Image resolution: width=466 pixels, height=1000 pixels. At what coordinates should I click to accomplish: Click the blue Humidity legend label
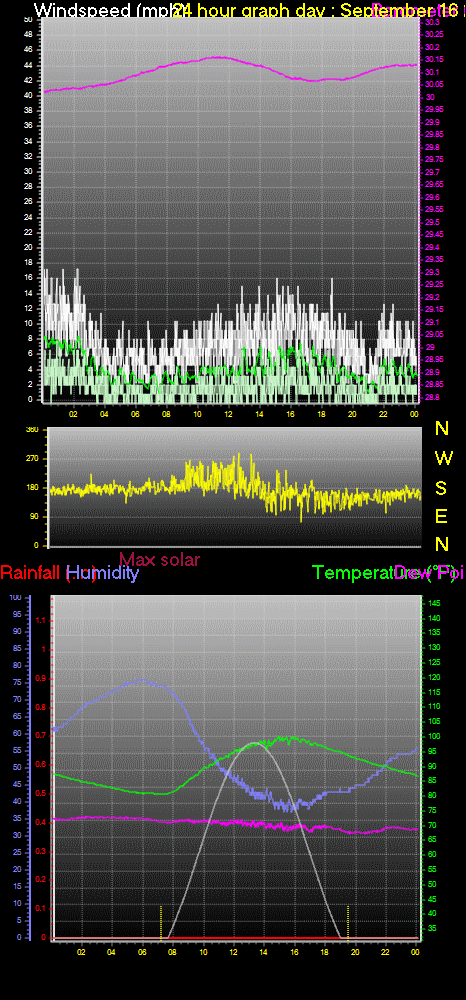pos(103,573)
